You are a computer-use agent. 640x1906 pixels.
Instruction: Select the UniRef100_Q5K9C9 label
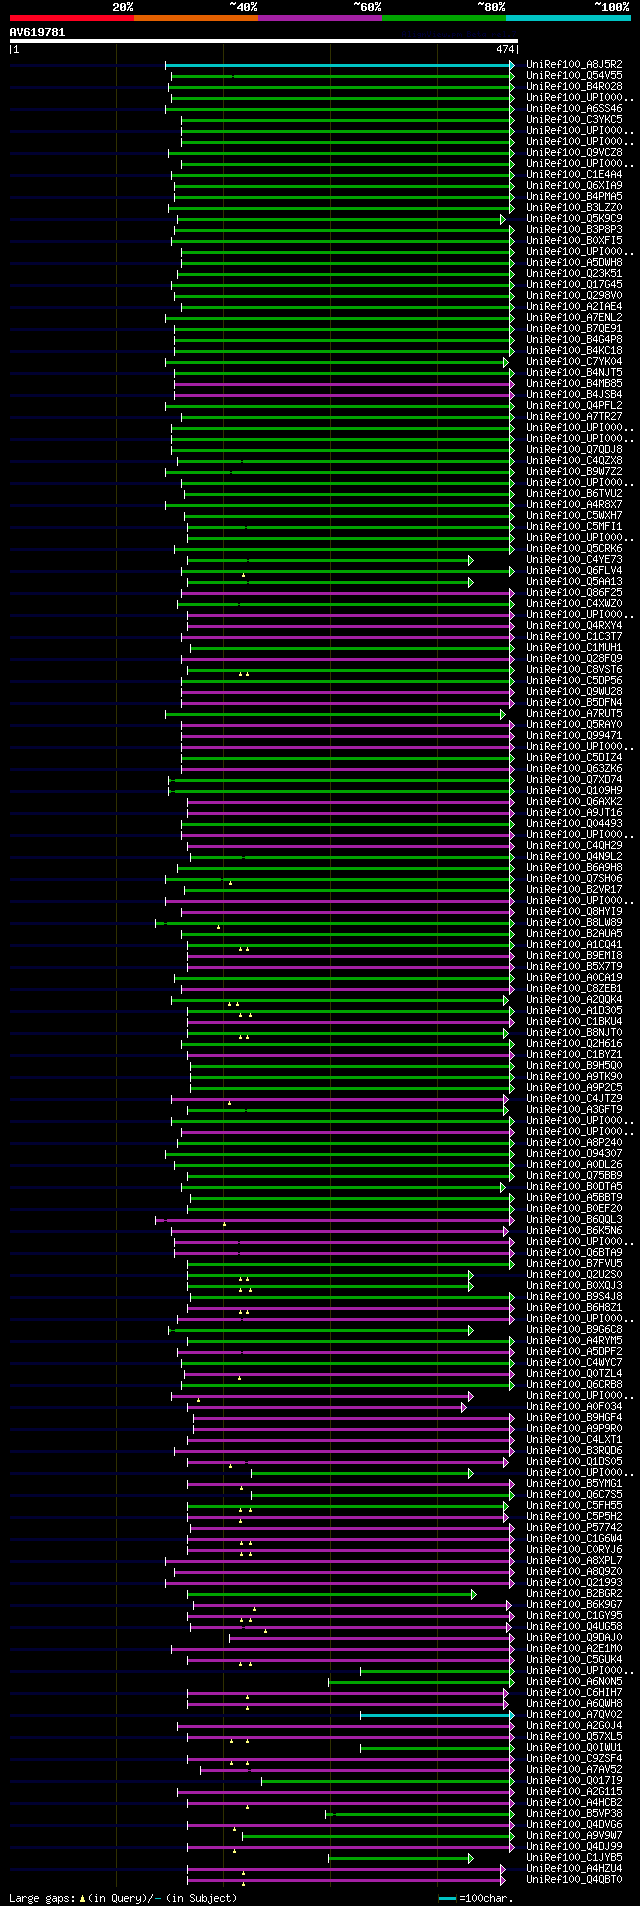point(575,219)
